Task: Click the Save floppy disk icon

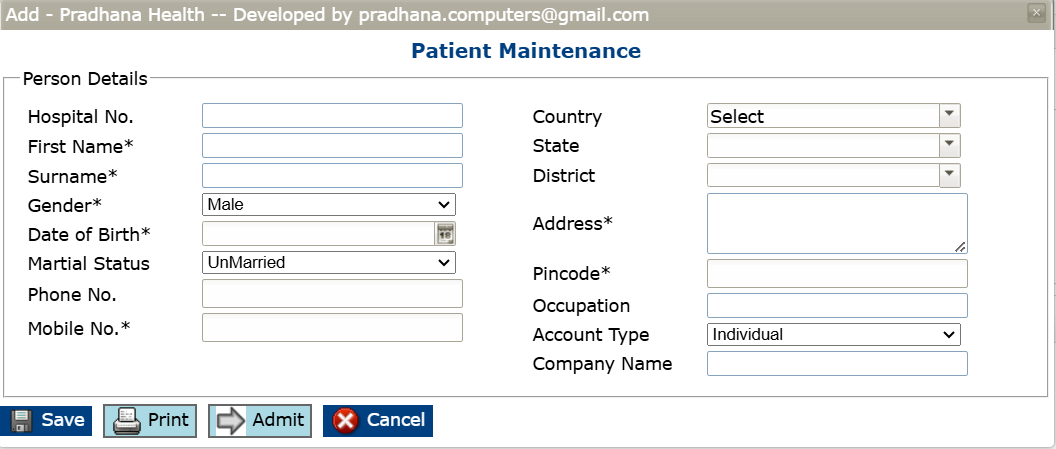Action: [22, 421]
